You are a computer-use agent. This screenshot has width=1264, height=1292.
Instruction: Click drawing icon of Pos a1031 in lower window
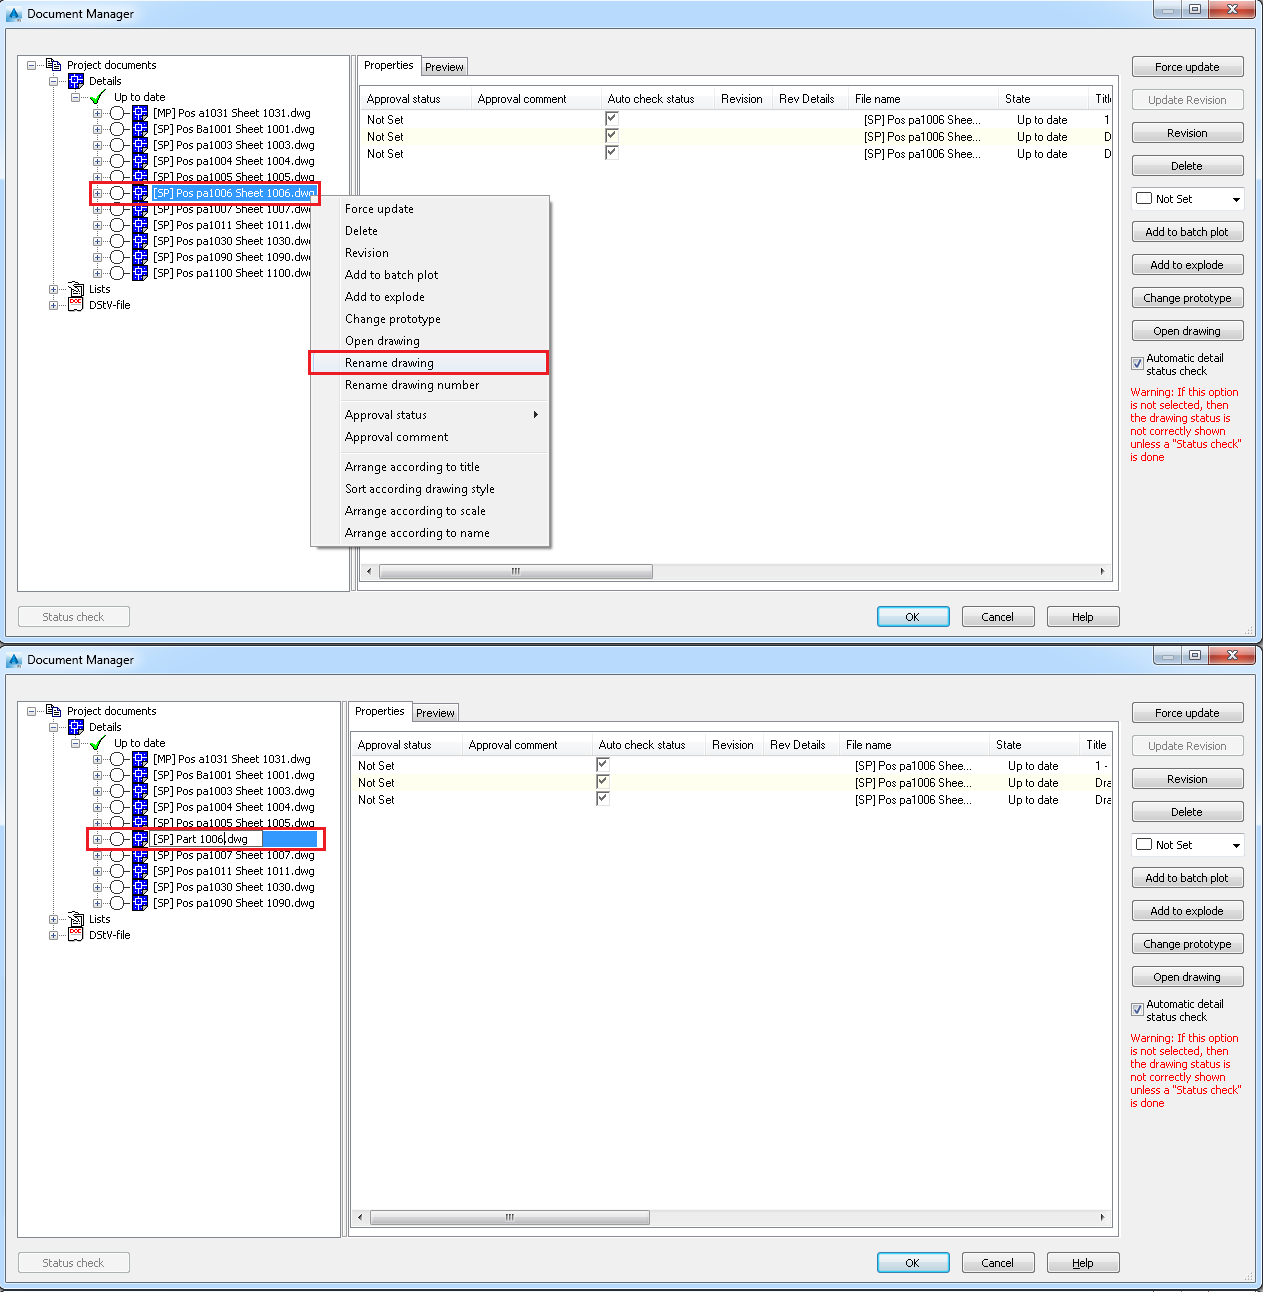(x=140, y=759)
